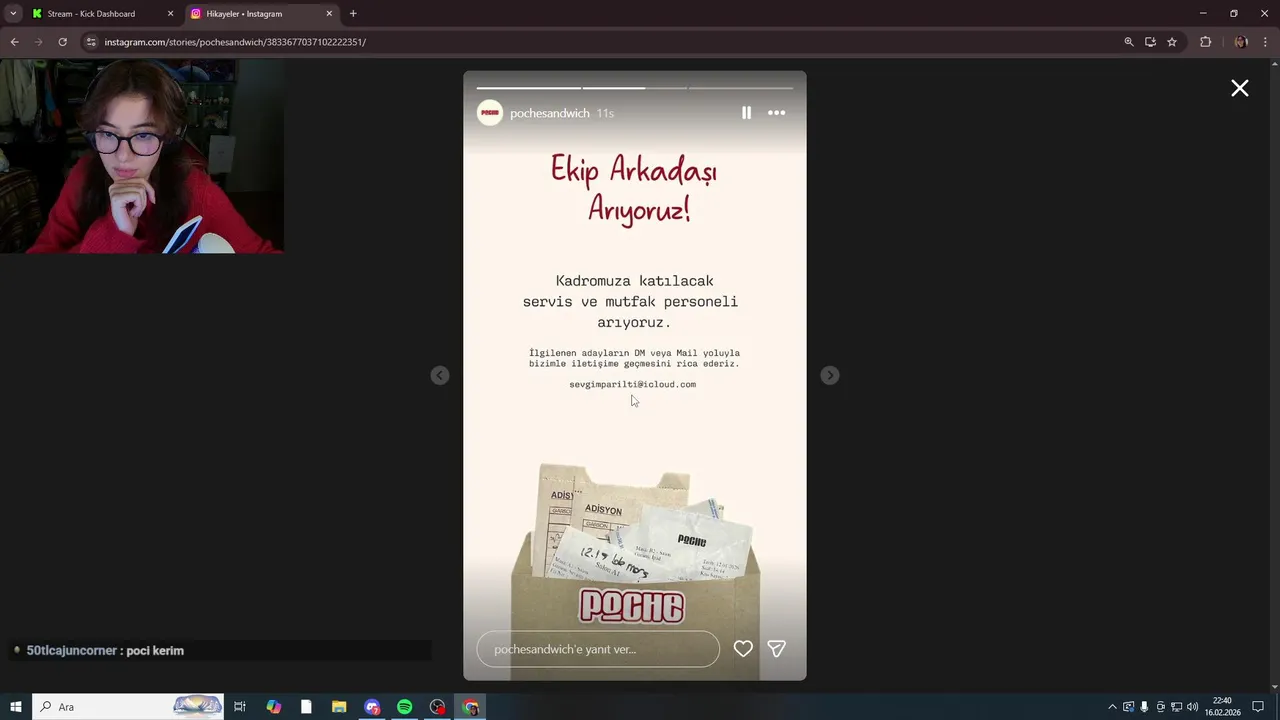Click the "Ekip Arkadaşı Arıyoruz!" heading
1280x720 pixels.
[x=635, y=189]
